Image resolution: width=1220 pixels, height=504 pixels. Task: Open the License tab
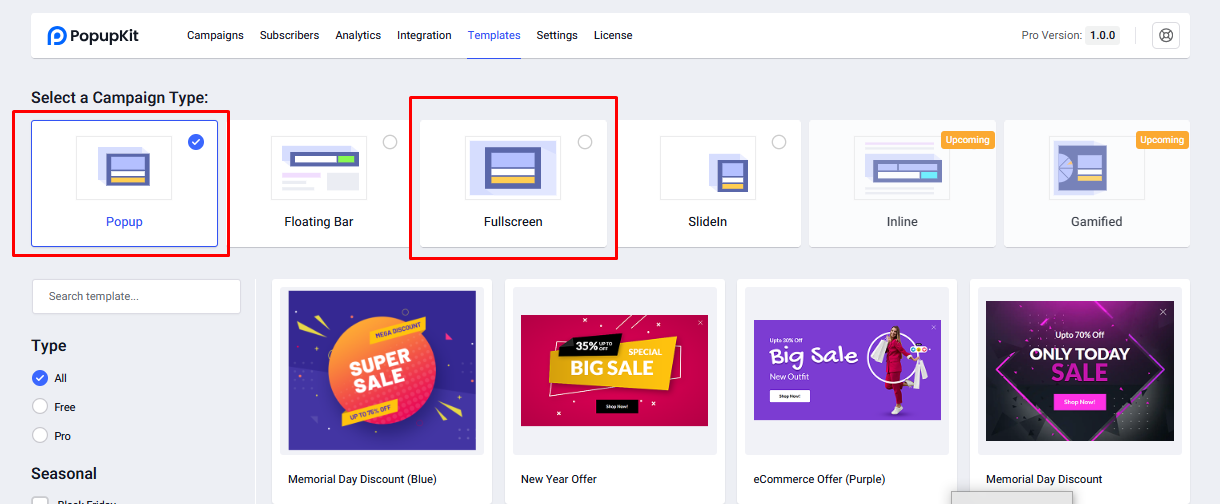pos(613,35)
